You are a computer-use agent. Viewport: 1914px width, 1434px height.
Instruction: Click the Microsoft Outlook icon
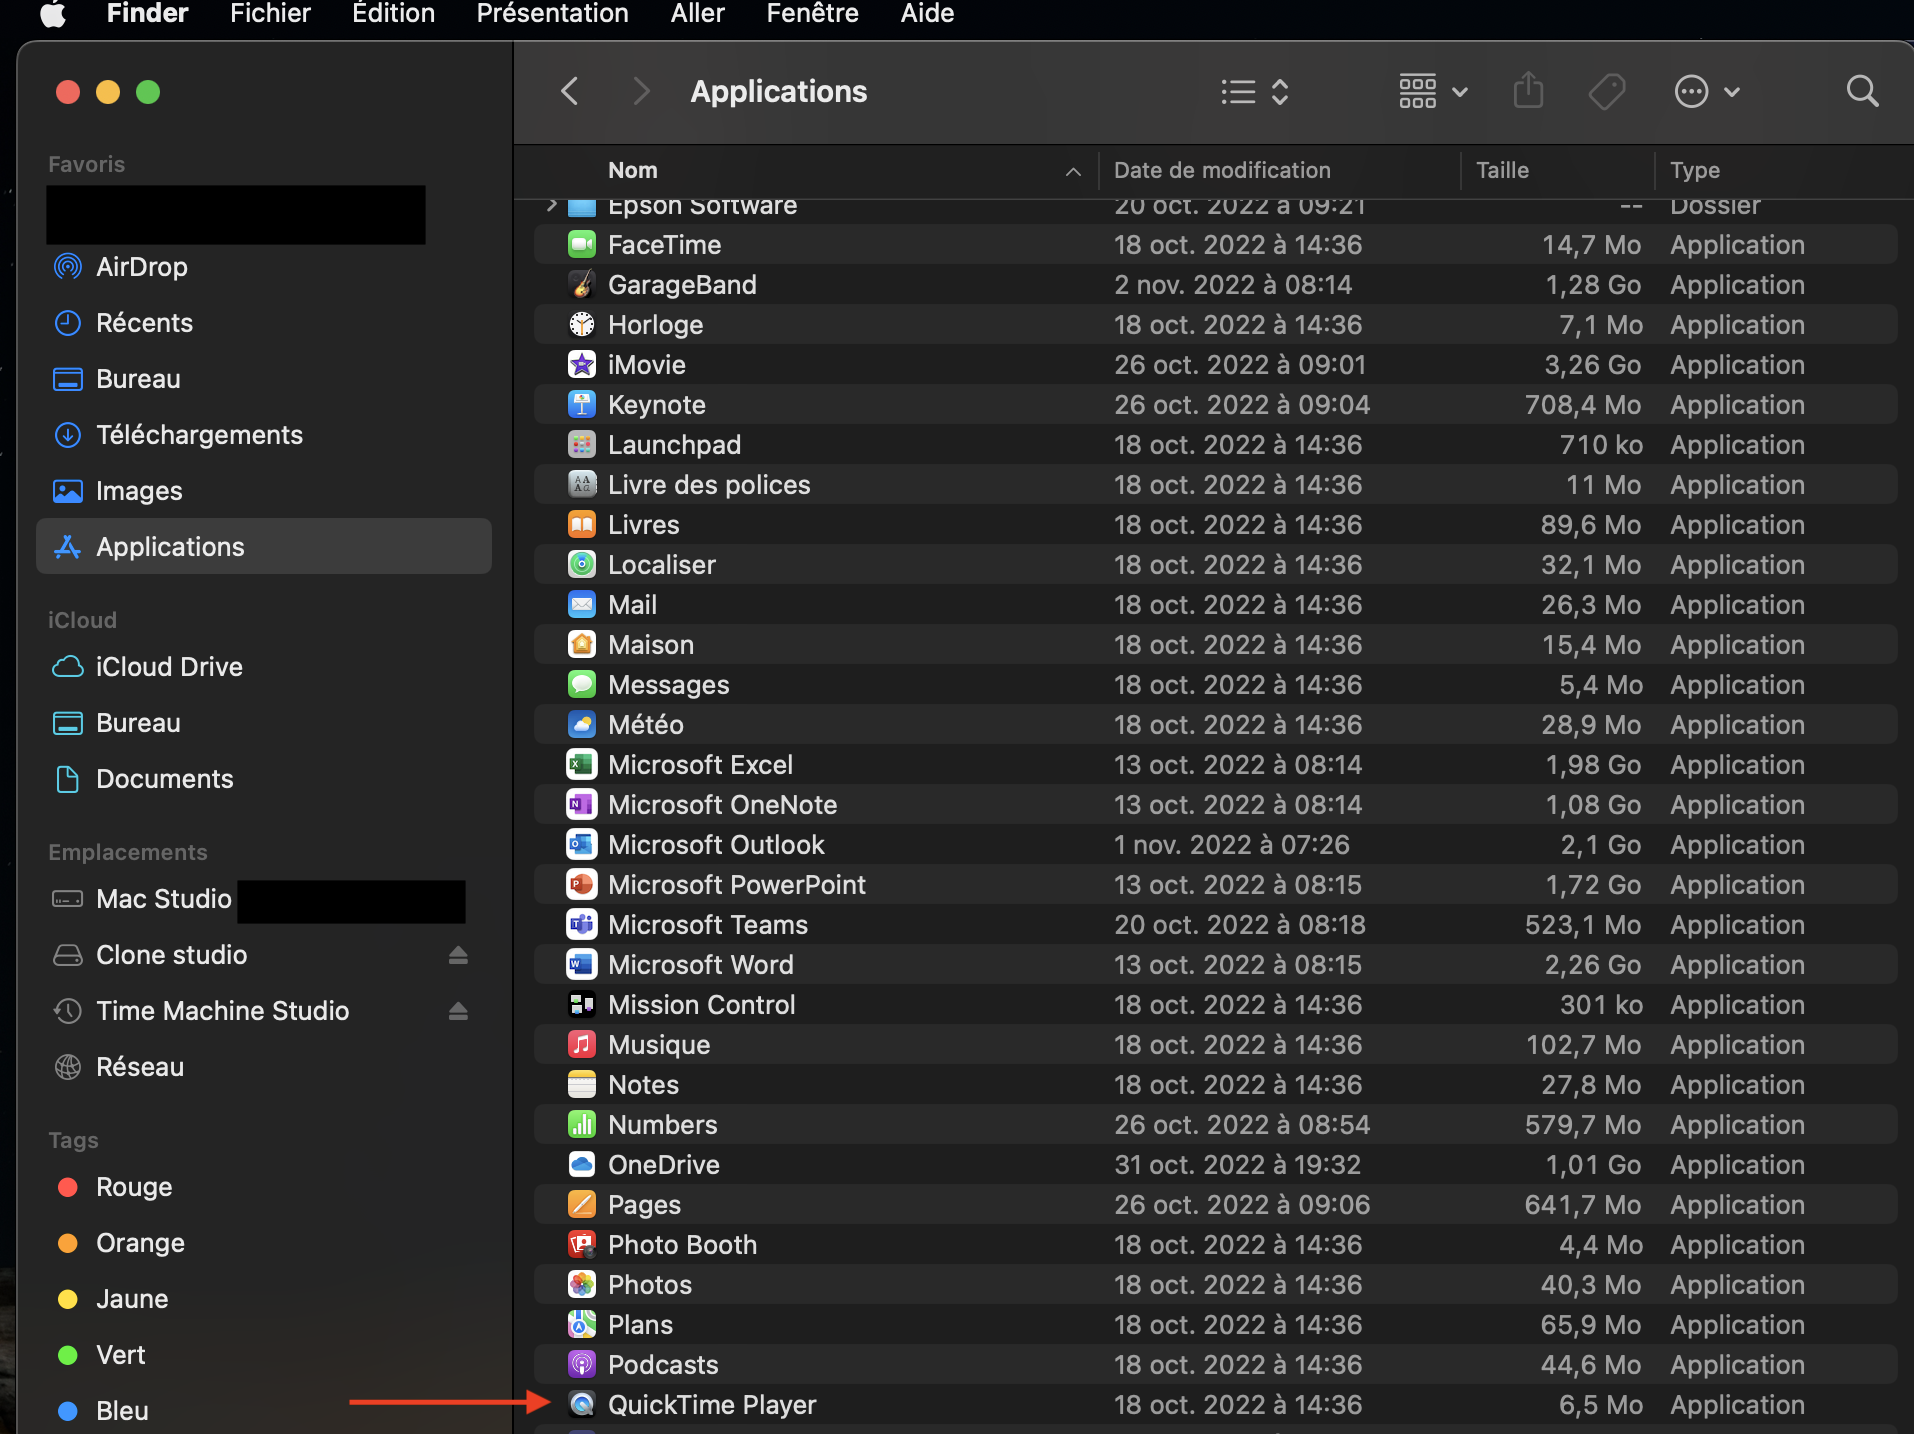click(582, 845)
